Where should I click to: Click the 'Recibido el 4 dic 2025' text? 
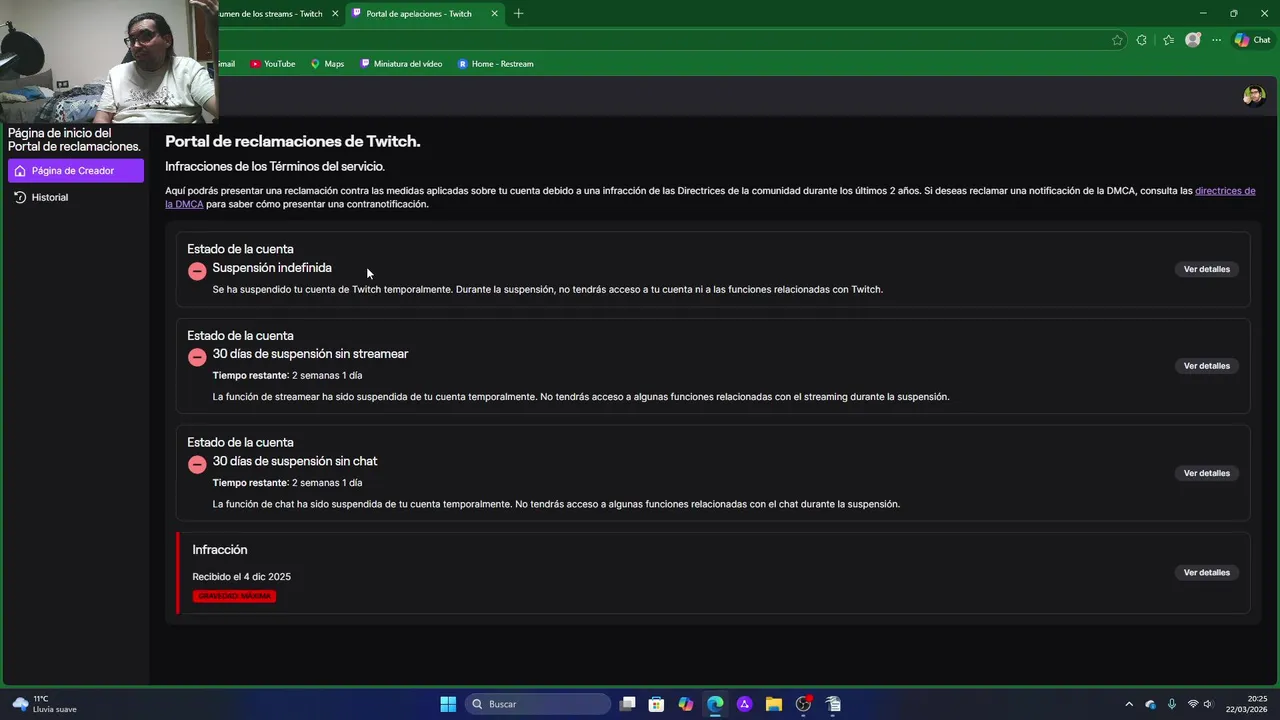pos(241,576)
